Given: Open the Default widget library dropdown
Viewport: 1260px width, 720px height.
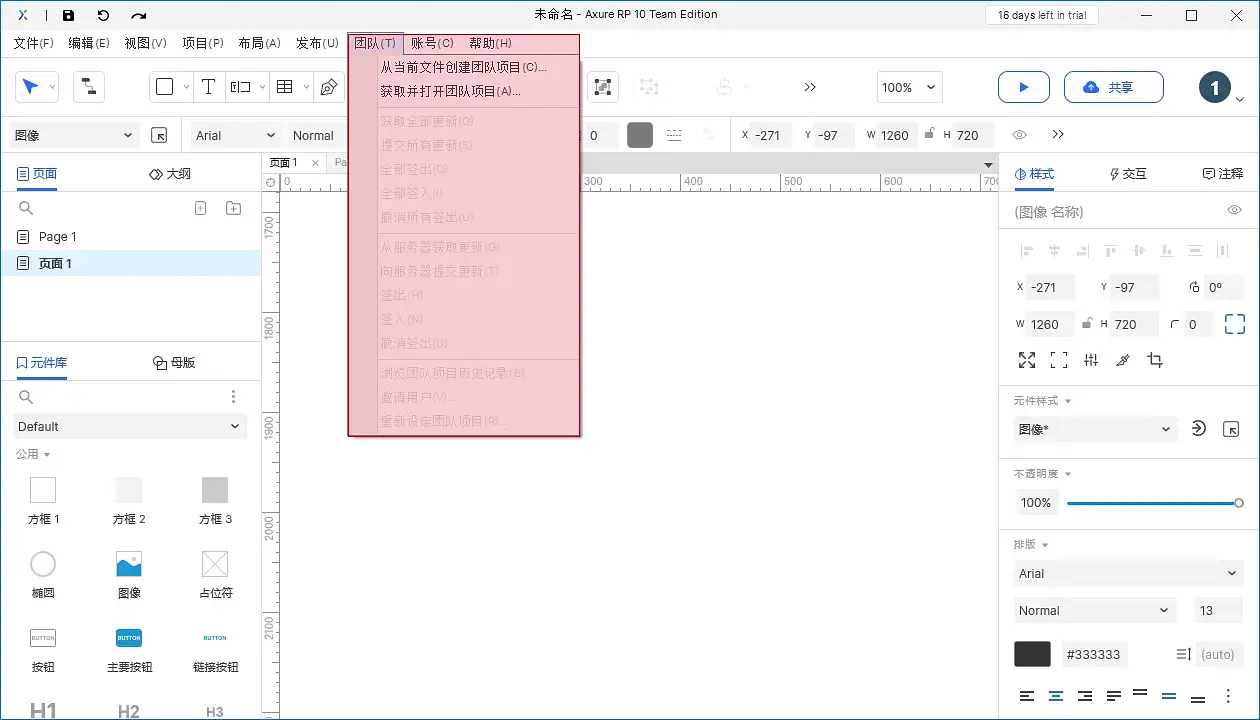Looking at the screenshot, I should pos(129,426).
